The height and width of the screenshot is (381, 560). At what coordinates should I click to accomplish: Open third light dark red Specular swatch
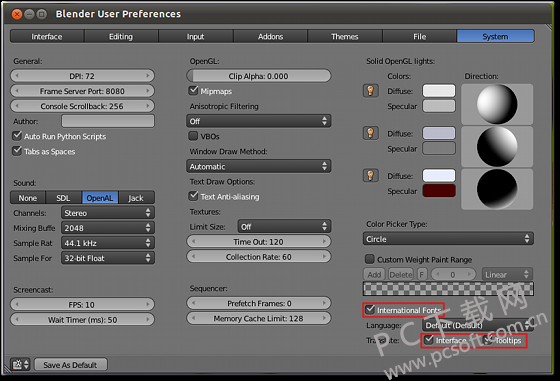pos(439,191)
